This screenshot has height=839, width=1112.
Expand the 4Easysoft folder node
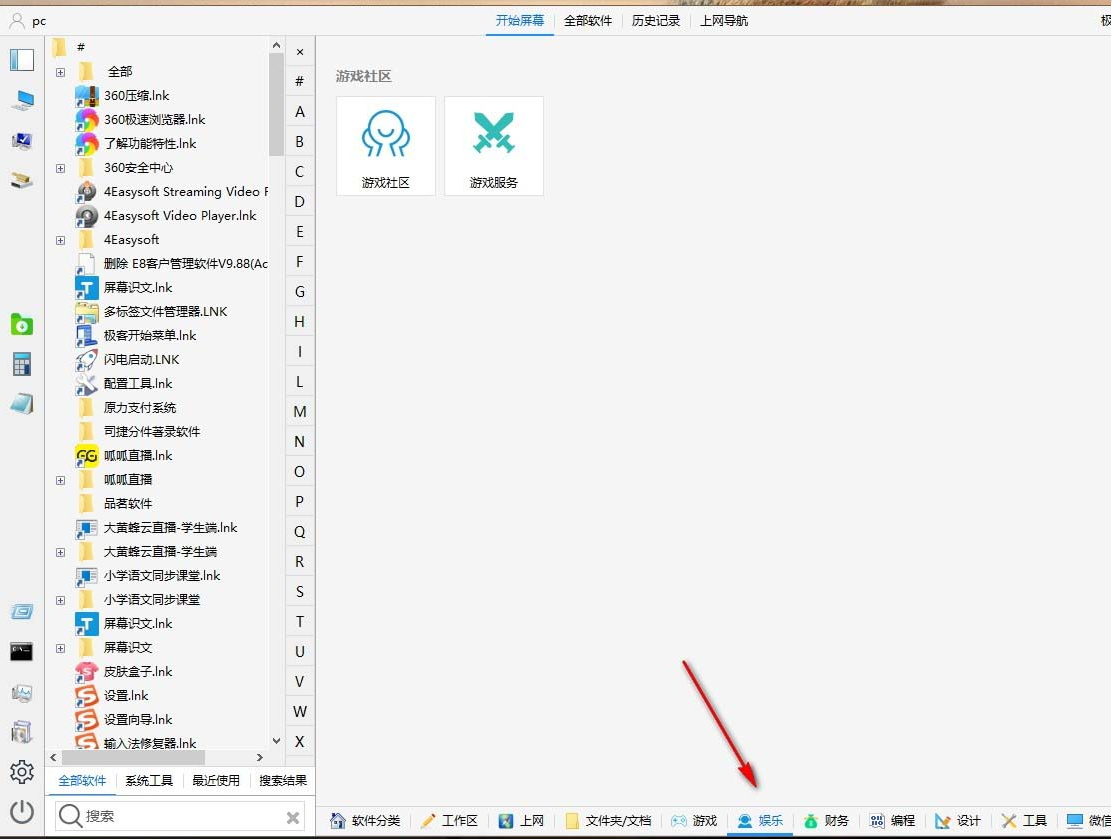click(x=60, y=239)
